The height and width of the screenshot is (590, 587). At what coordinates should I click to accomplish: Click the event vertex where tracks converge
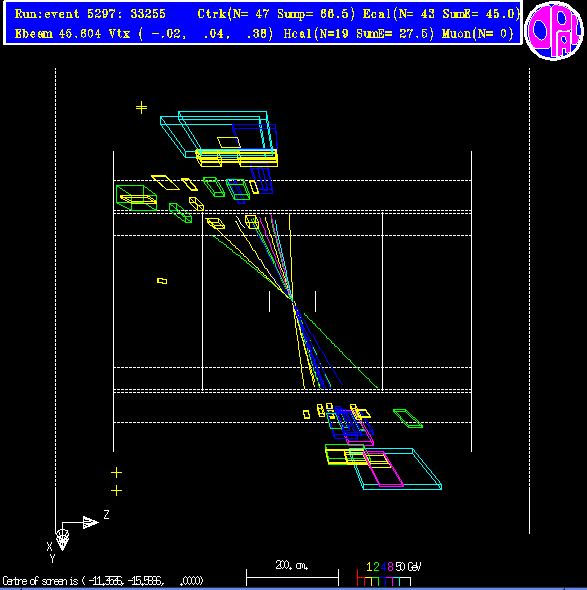(x=292, y=300)
